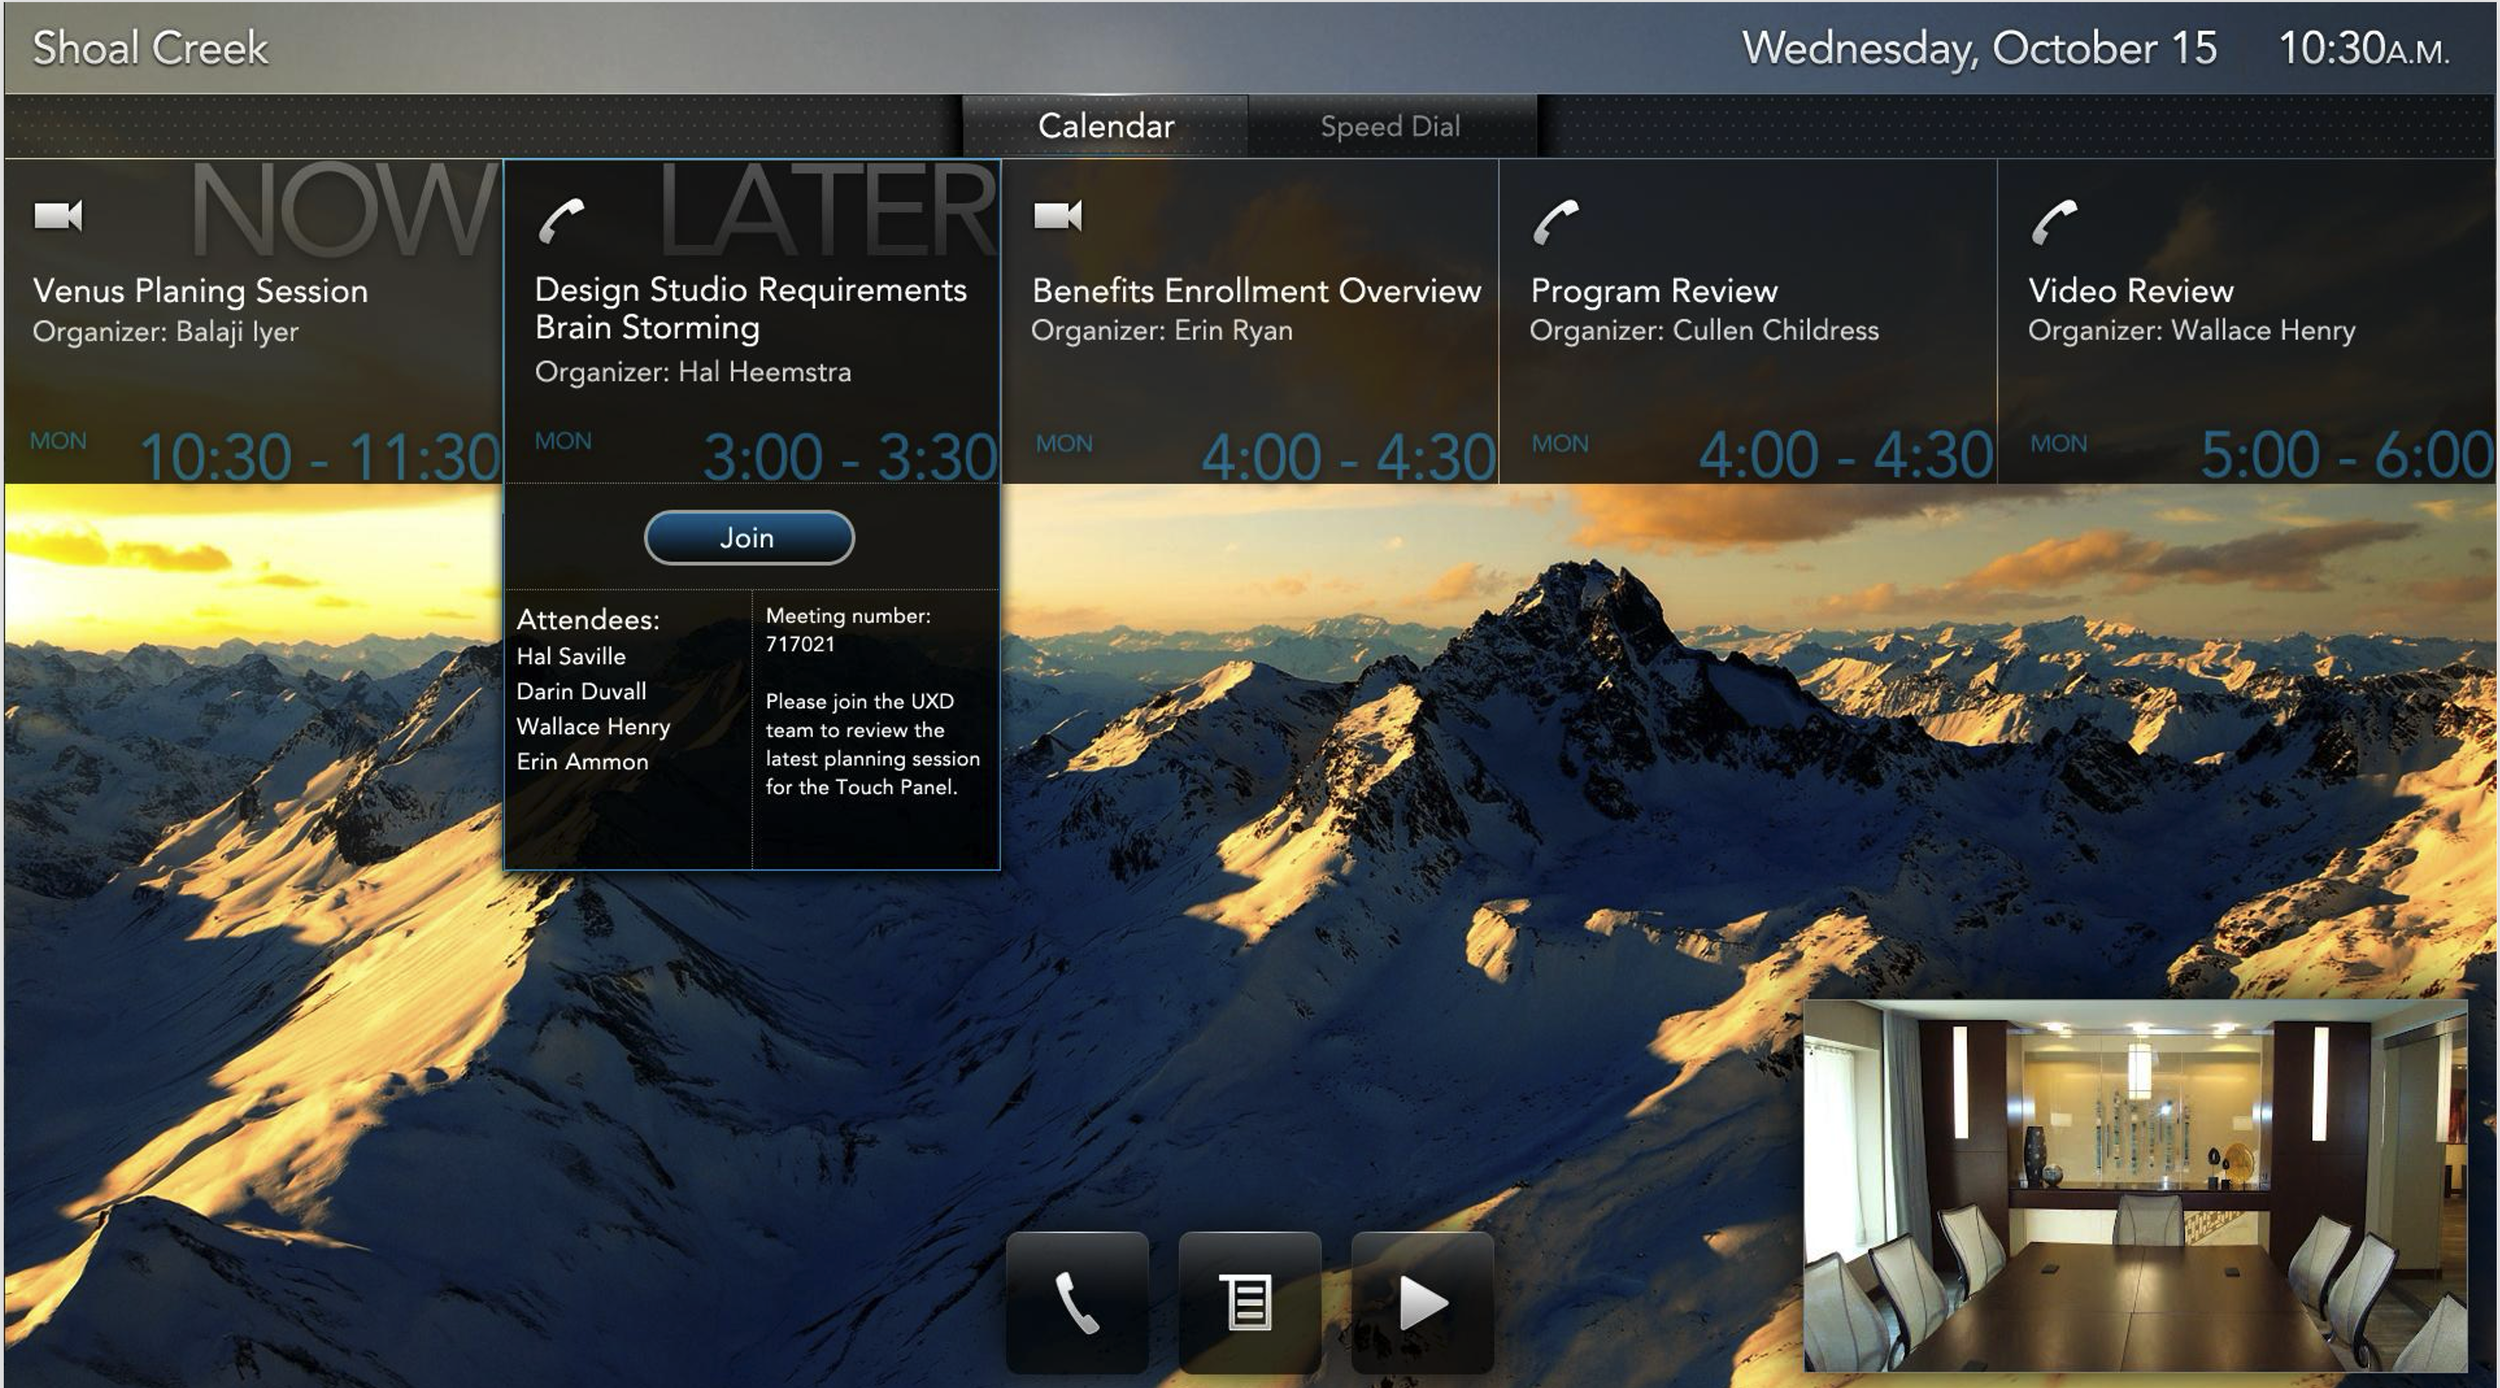The width and height of the screenshot is (2500, 1388).
Task: Open the Venus Planing Session meeting
Action: tap(200, 291)
